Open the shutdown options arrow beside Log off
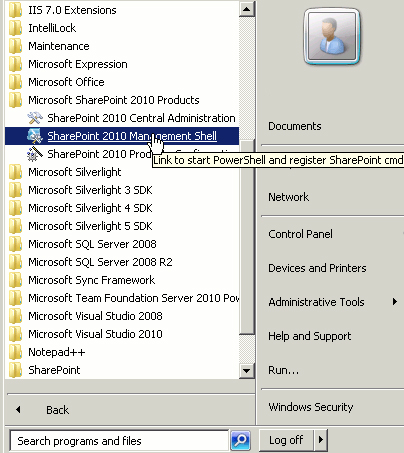Viewport: 404px width, 453px height. click(x=321, y=440)
